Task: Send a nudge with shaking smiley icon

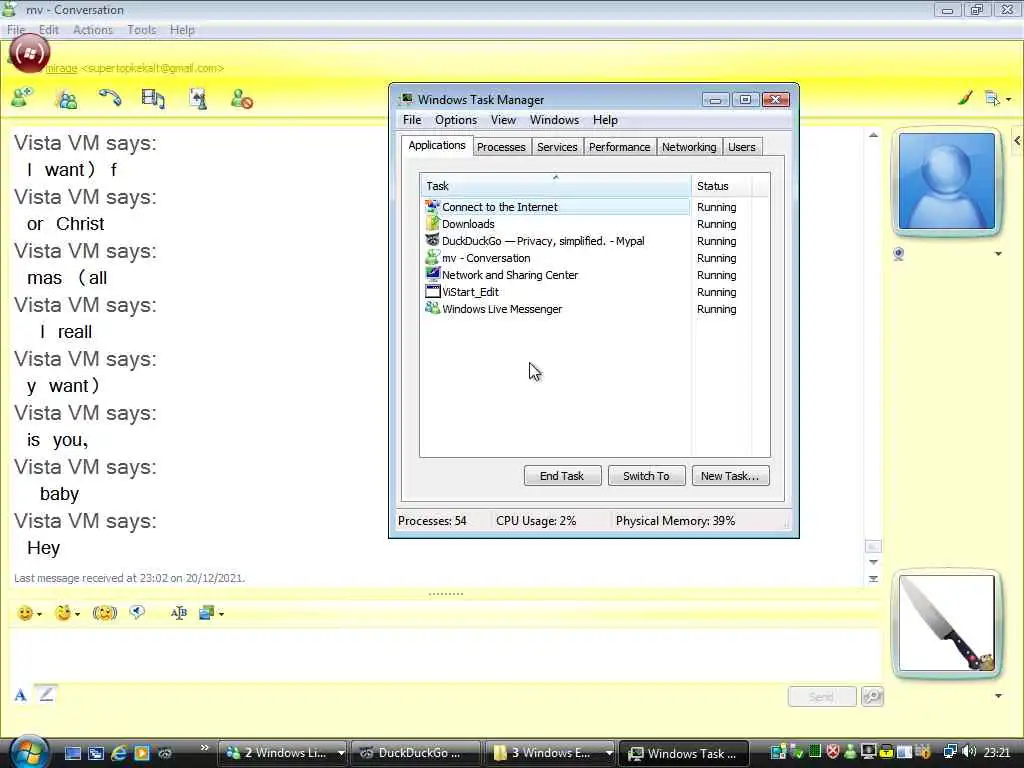Action: pyautogui.click(x=104, y=613)
